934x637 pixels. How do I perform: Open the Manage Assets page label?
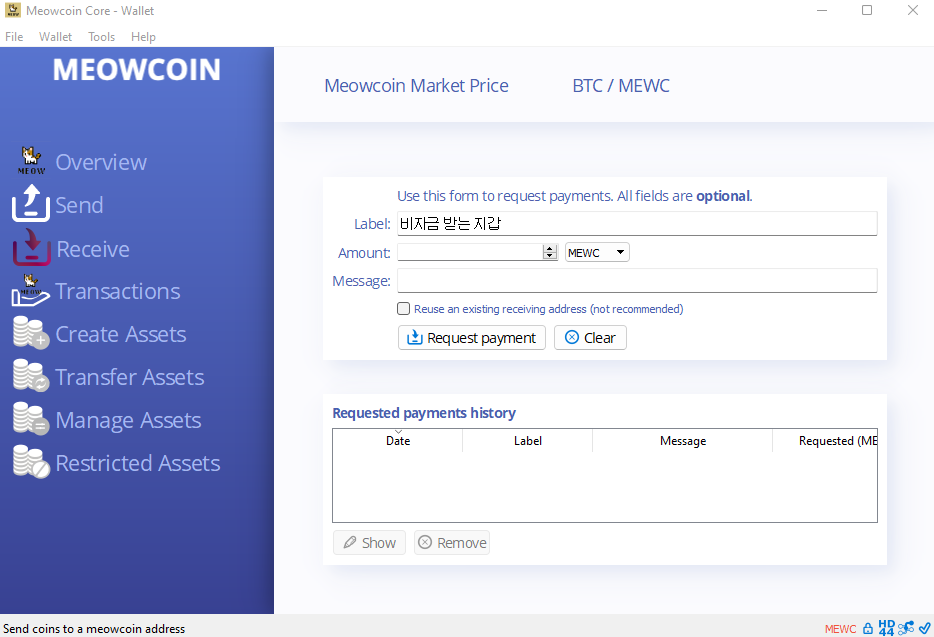pyautogui.click(x=129, y=421)
